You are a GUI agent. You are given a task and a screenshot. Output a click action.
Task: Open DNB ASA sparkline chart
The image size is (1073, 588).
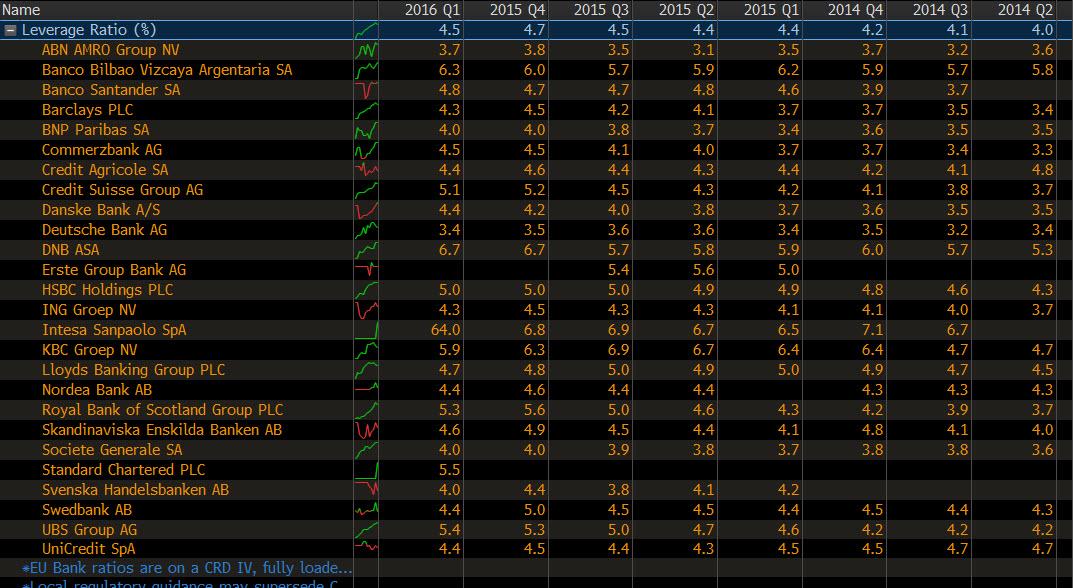coord(366,250)
